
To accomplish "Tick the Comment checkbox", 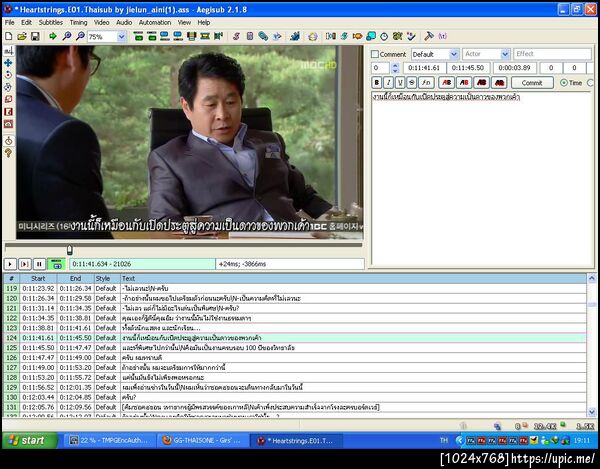I will coord(375,54).
